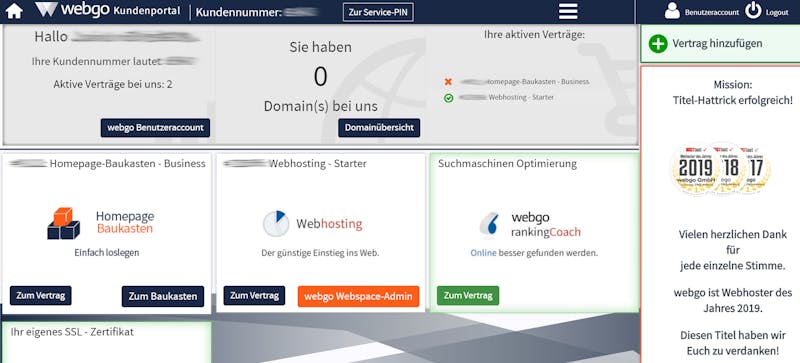Open the hamburger menu icon
800x363 pixels.
tap(568, 11)
